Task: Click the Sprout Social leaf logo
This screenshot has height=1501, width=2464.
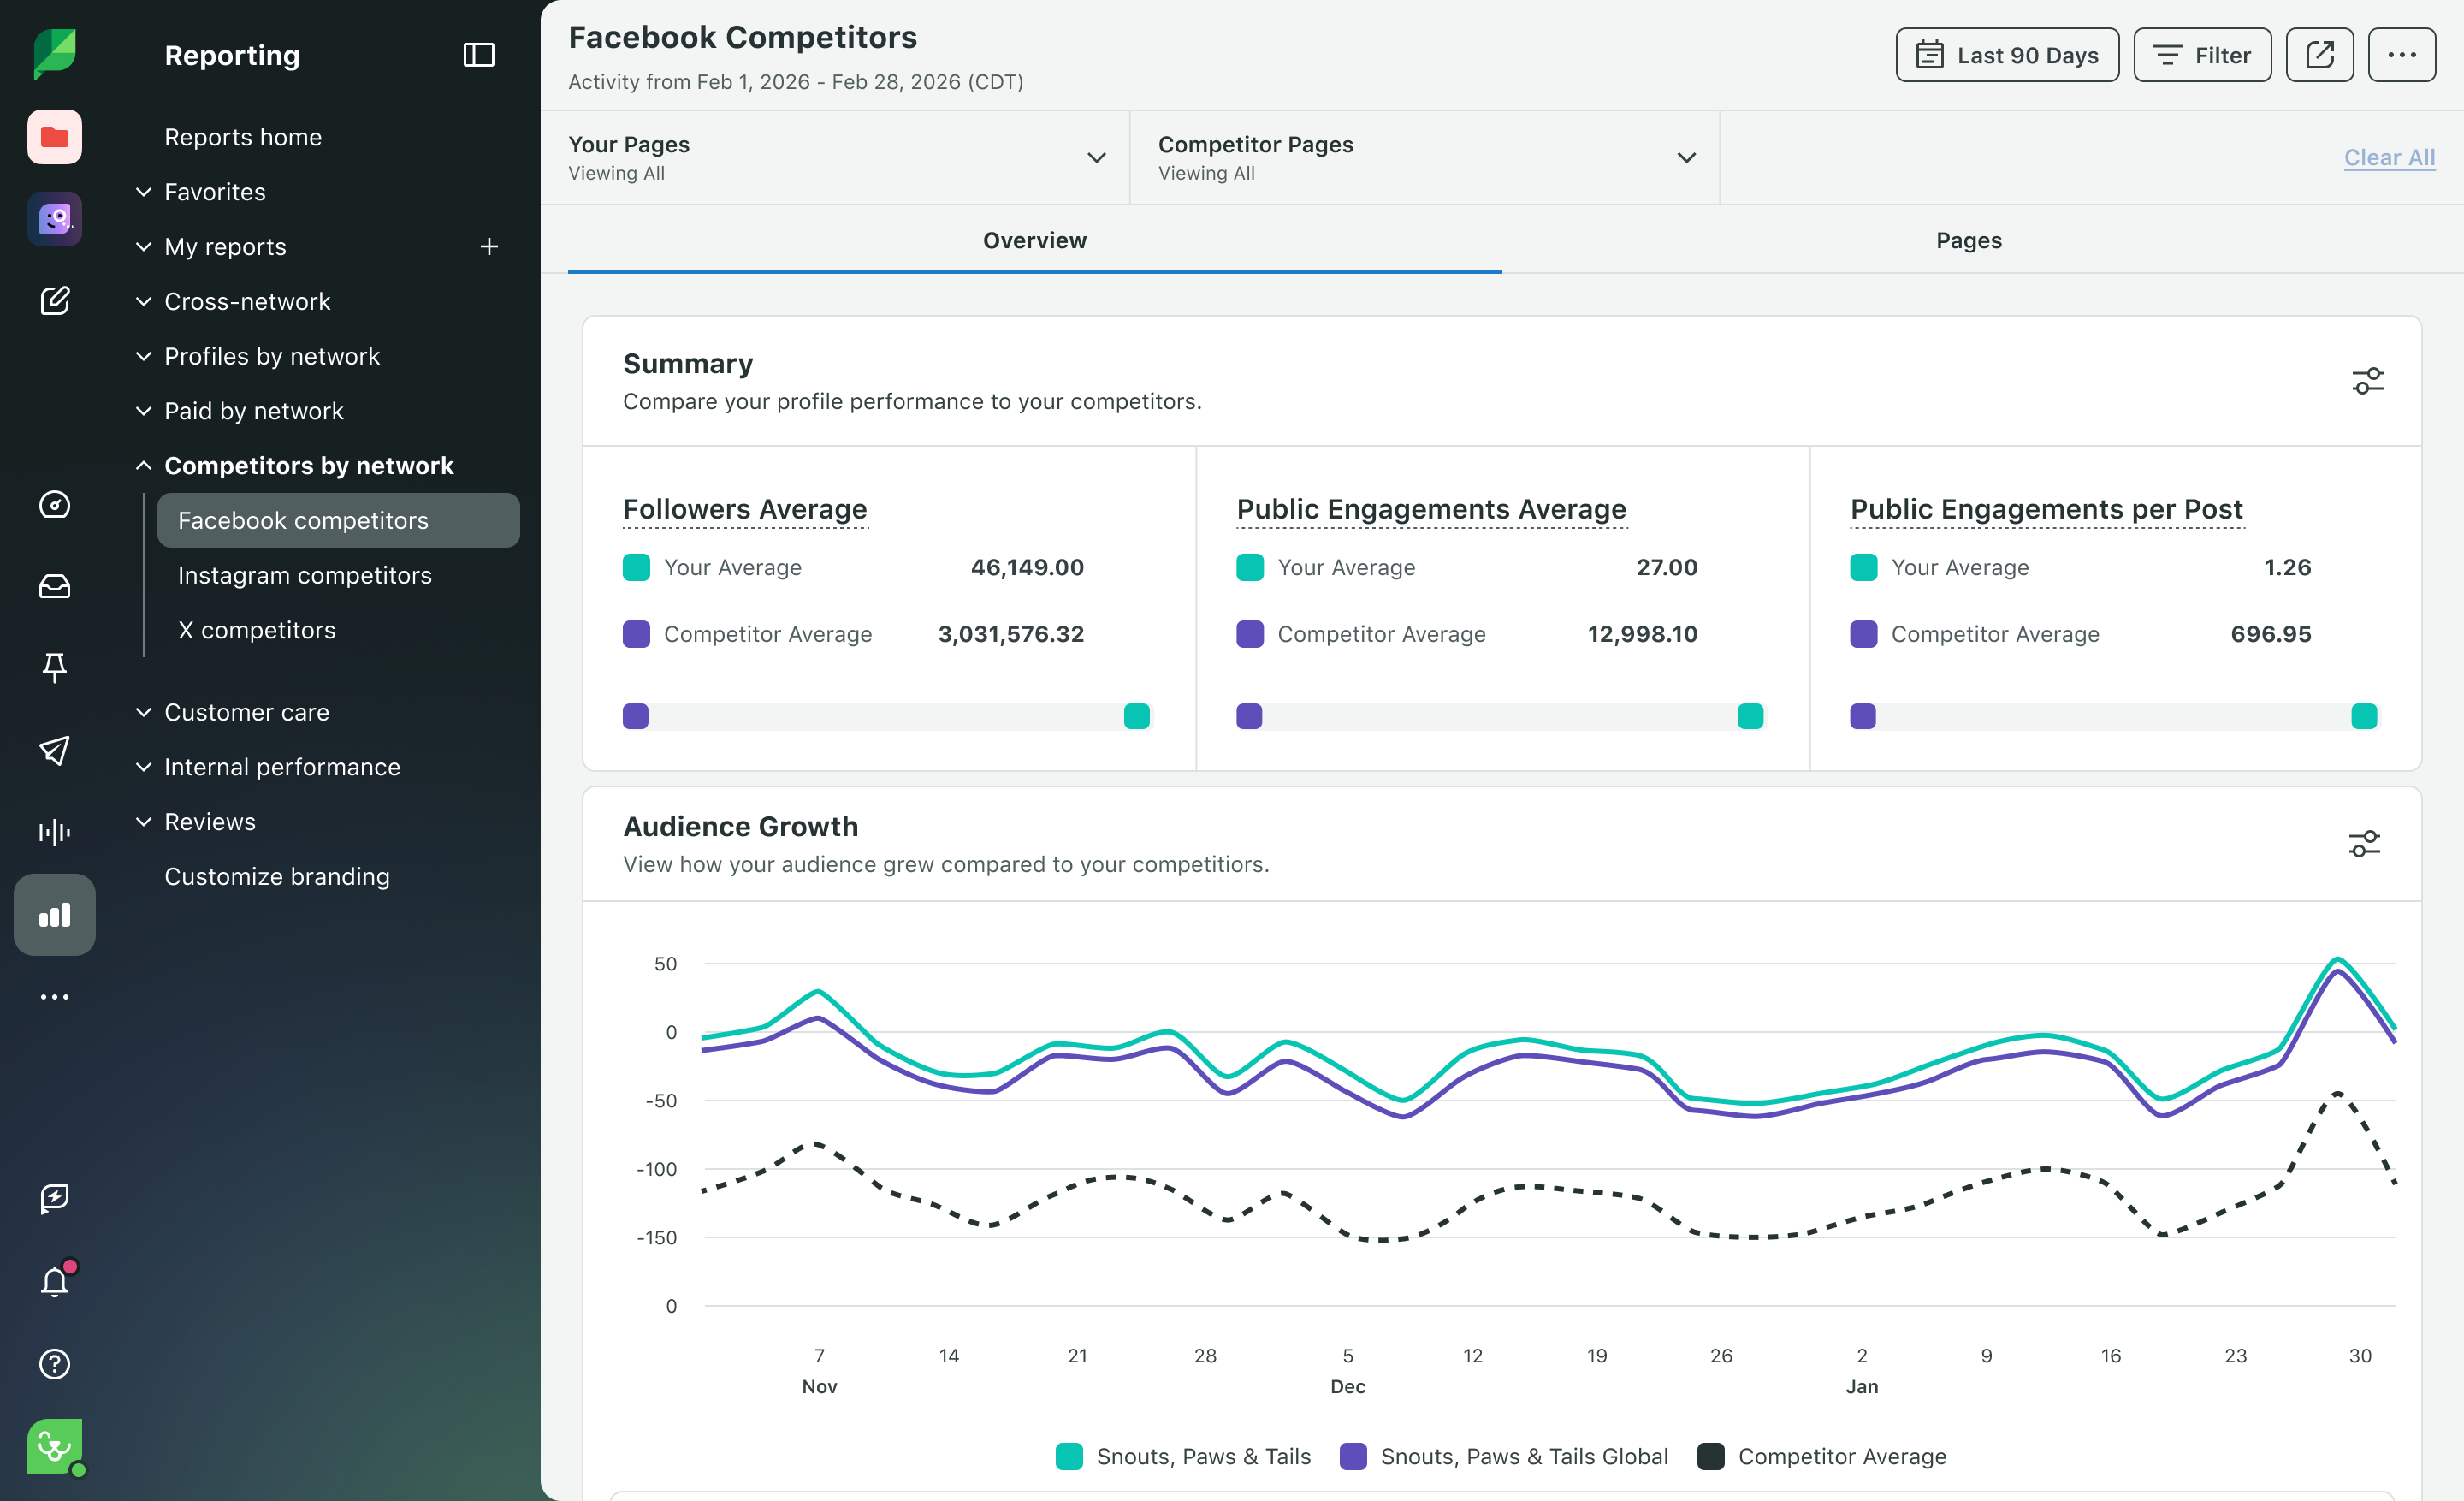Action: click(54, 54)
